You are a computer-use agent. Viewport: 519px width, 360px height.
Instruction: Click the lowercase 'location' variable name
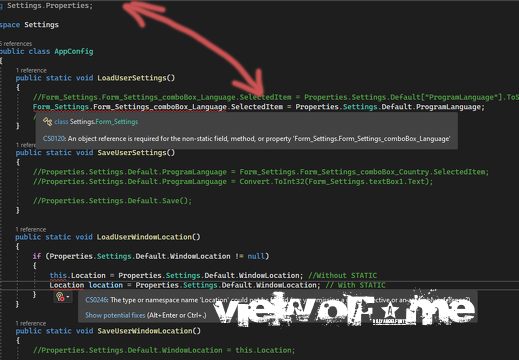pos(106,285)
